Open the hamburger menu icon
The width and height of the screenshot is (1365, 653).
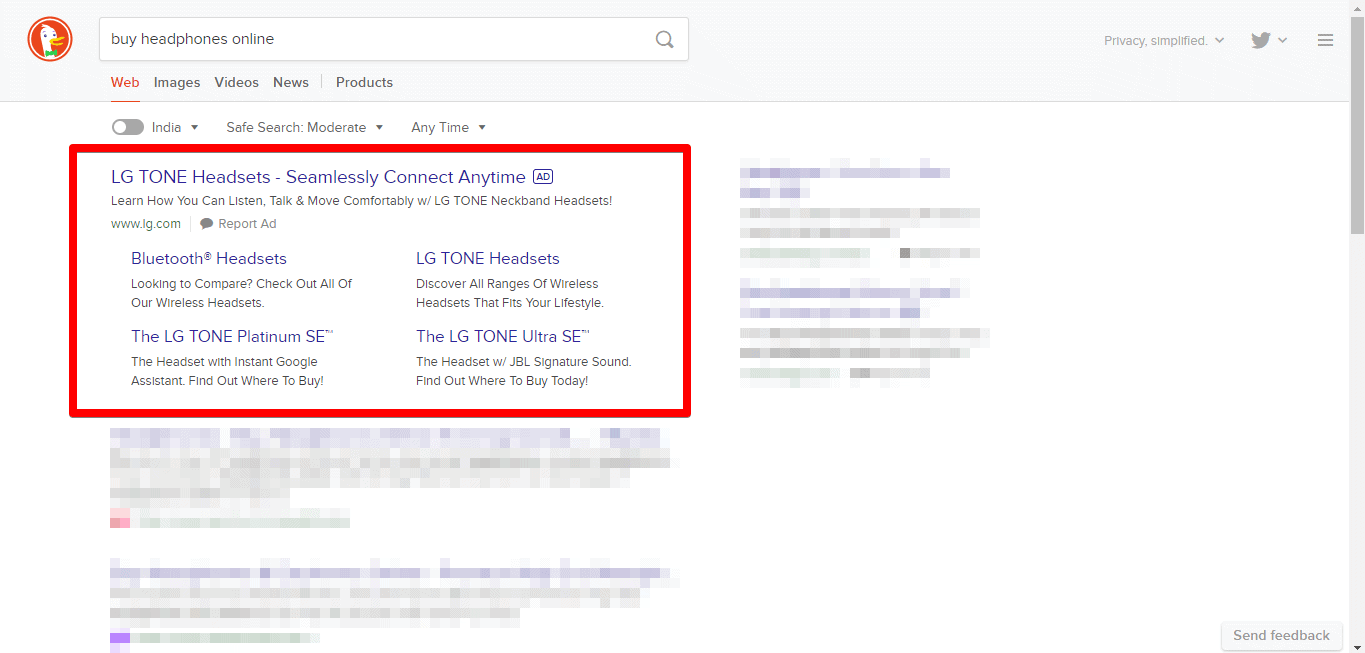click(x=1325, y=40)
